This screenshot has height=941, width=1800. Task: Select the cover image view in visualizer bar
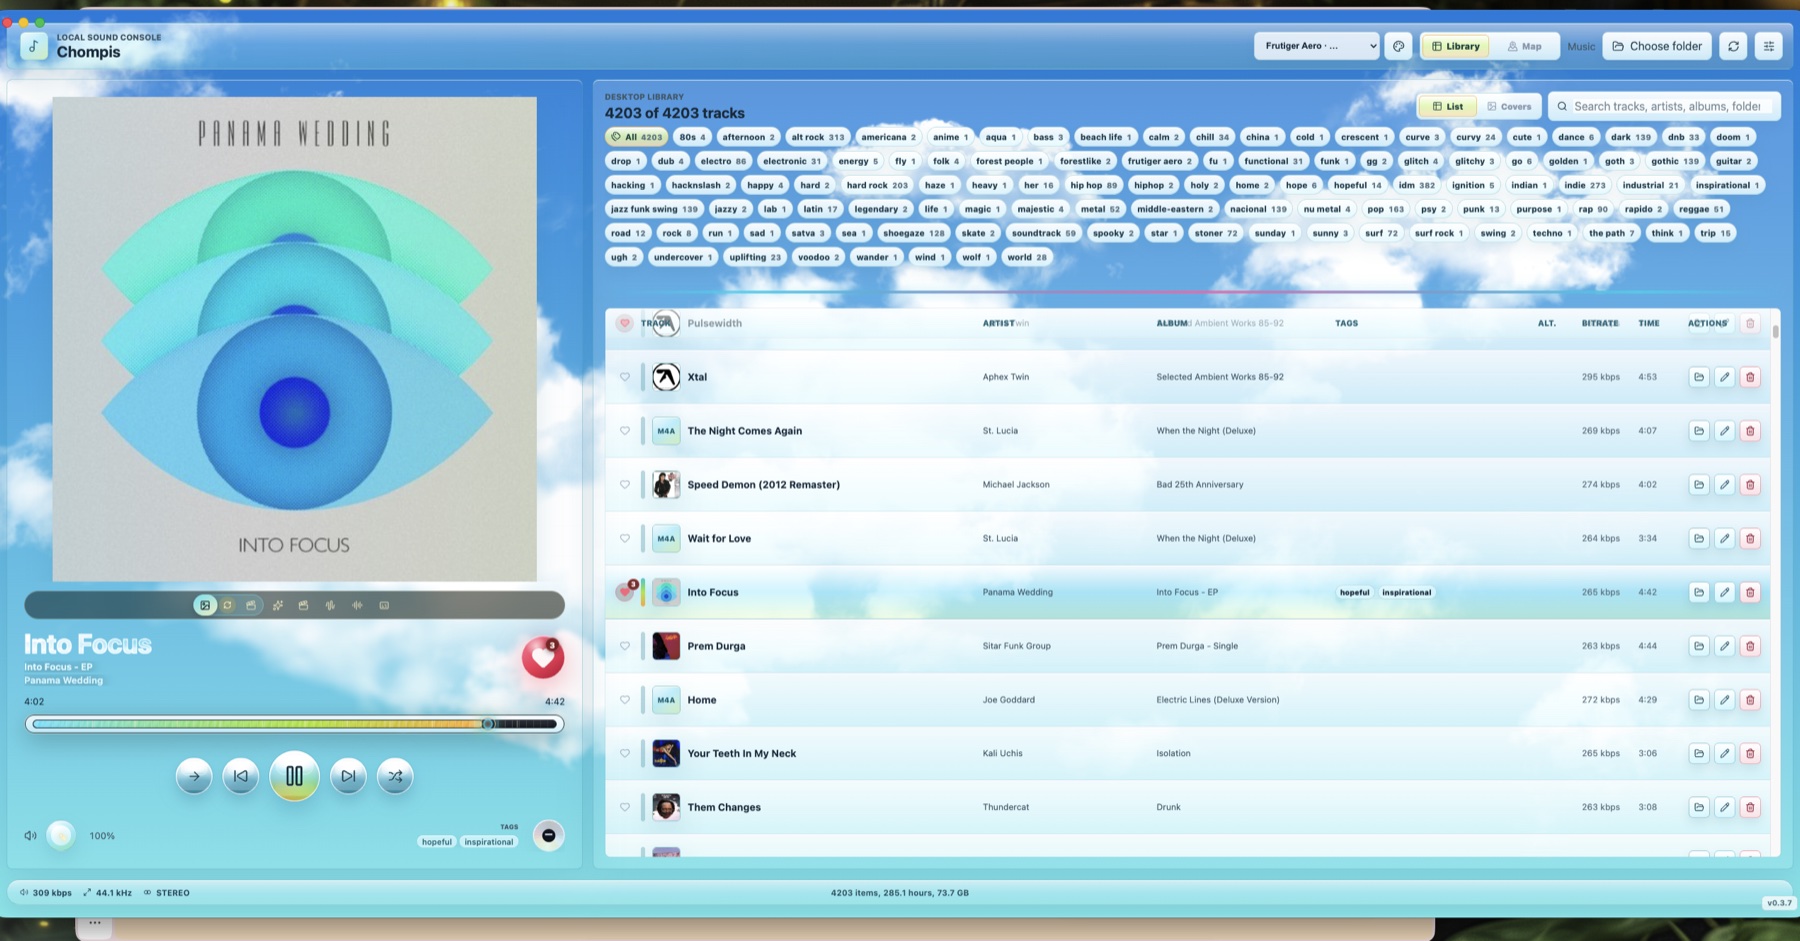pyautogui.click(x=205, y=605)
